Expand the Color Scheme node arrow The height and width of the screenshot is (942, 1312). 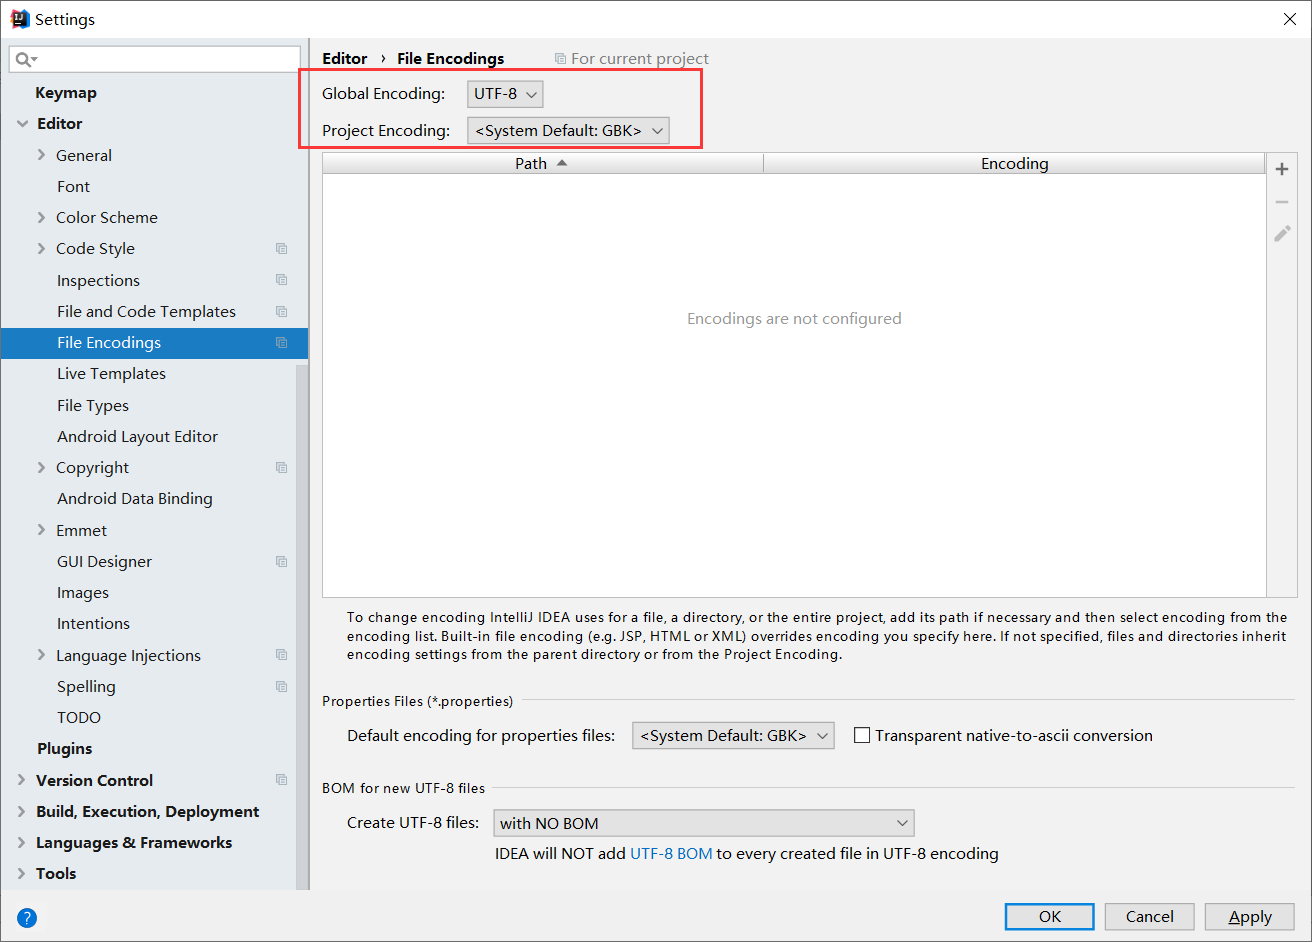tap(41, 217)
